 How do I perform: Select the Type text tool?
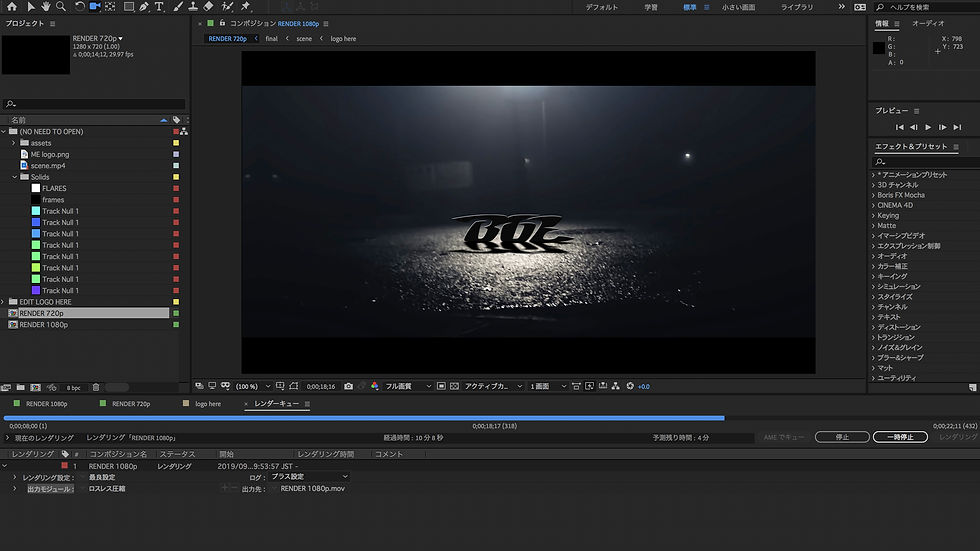coord(159,6)
